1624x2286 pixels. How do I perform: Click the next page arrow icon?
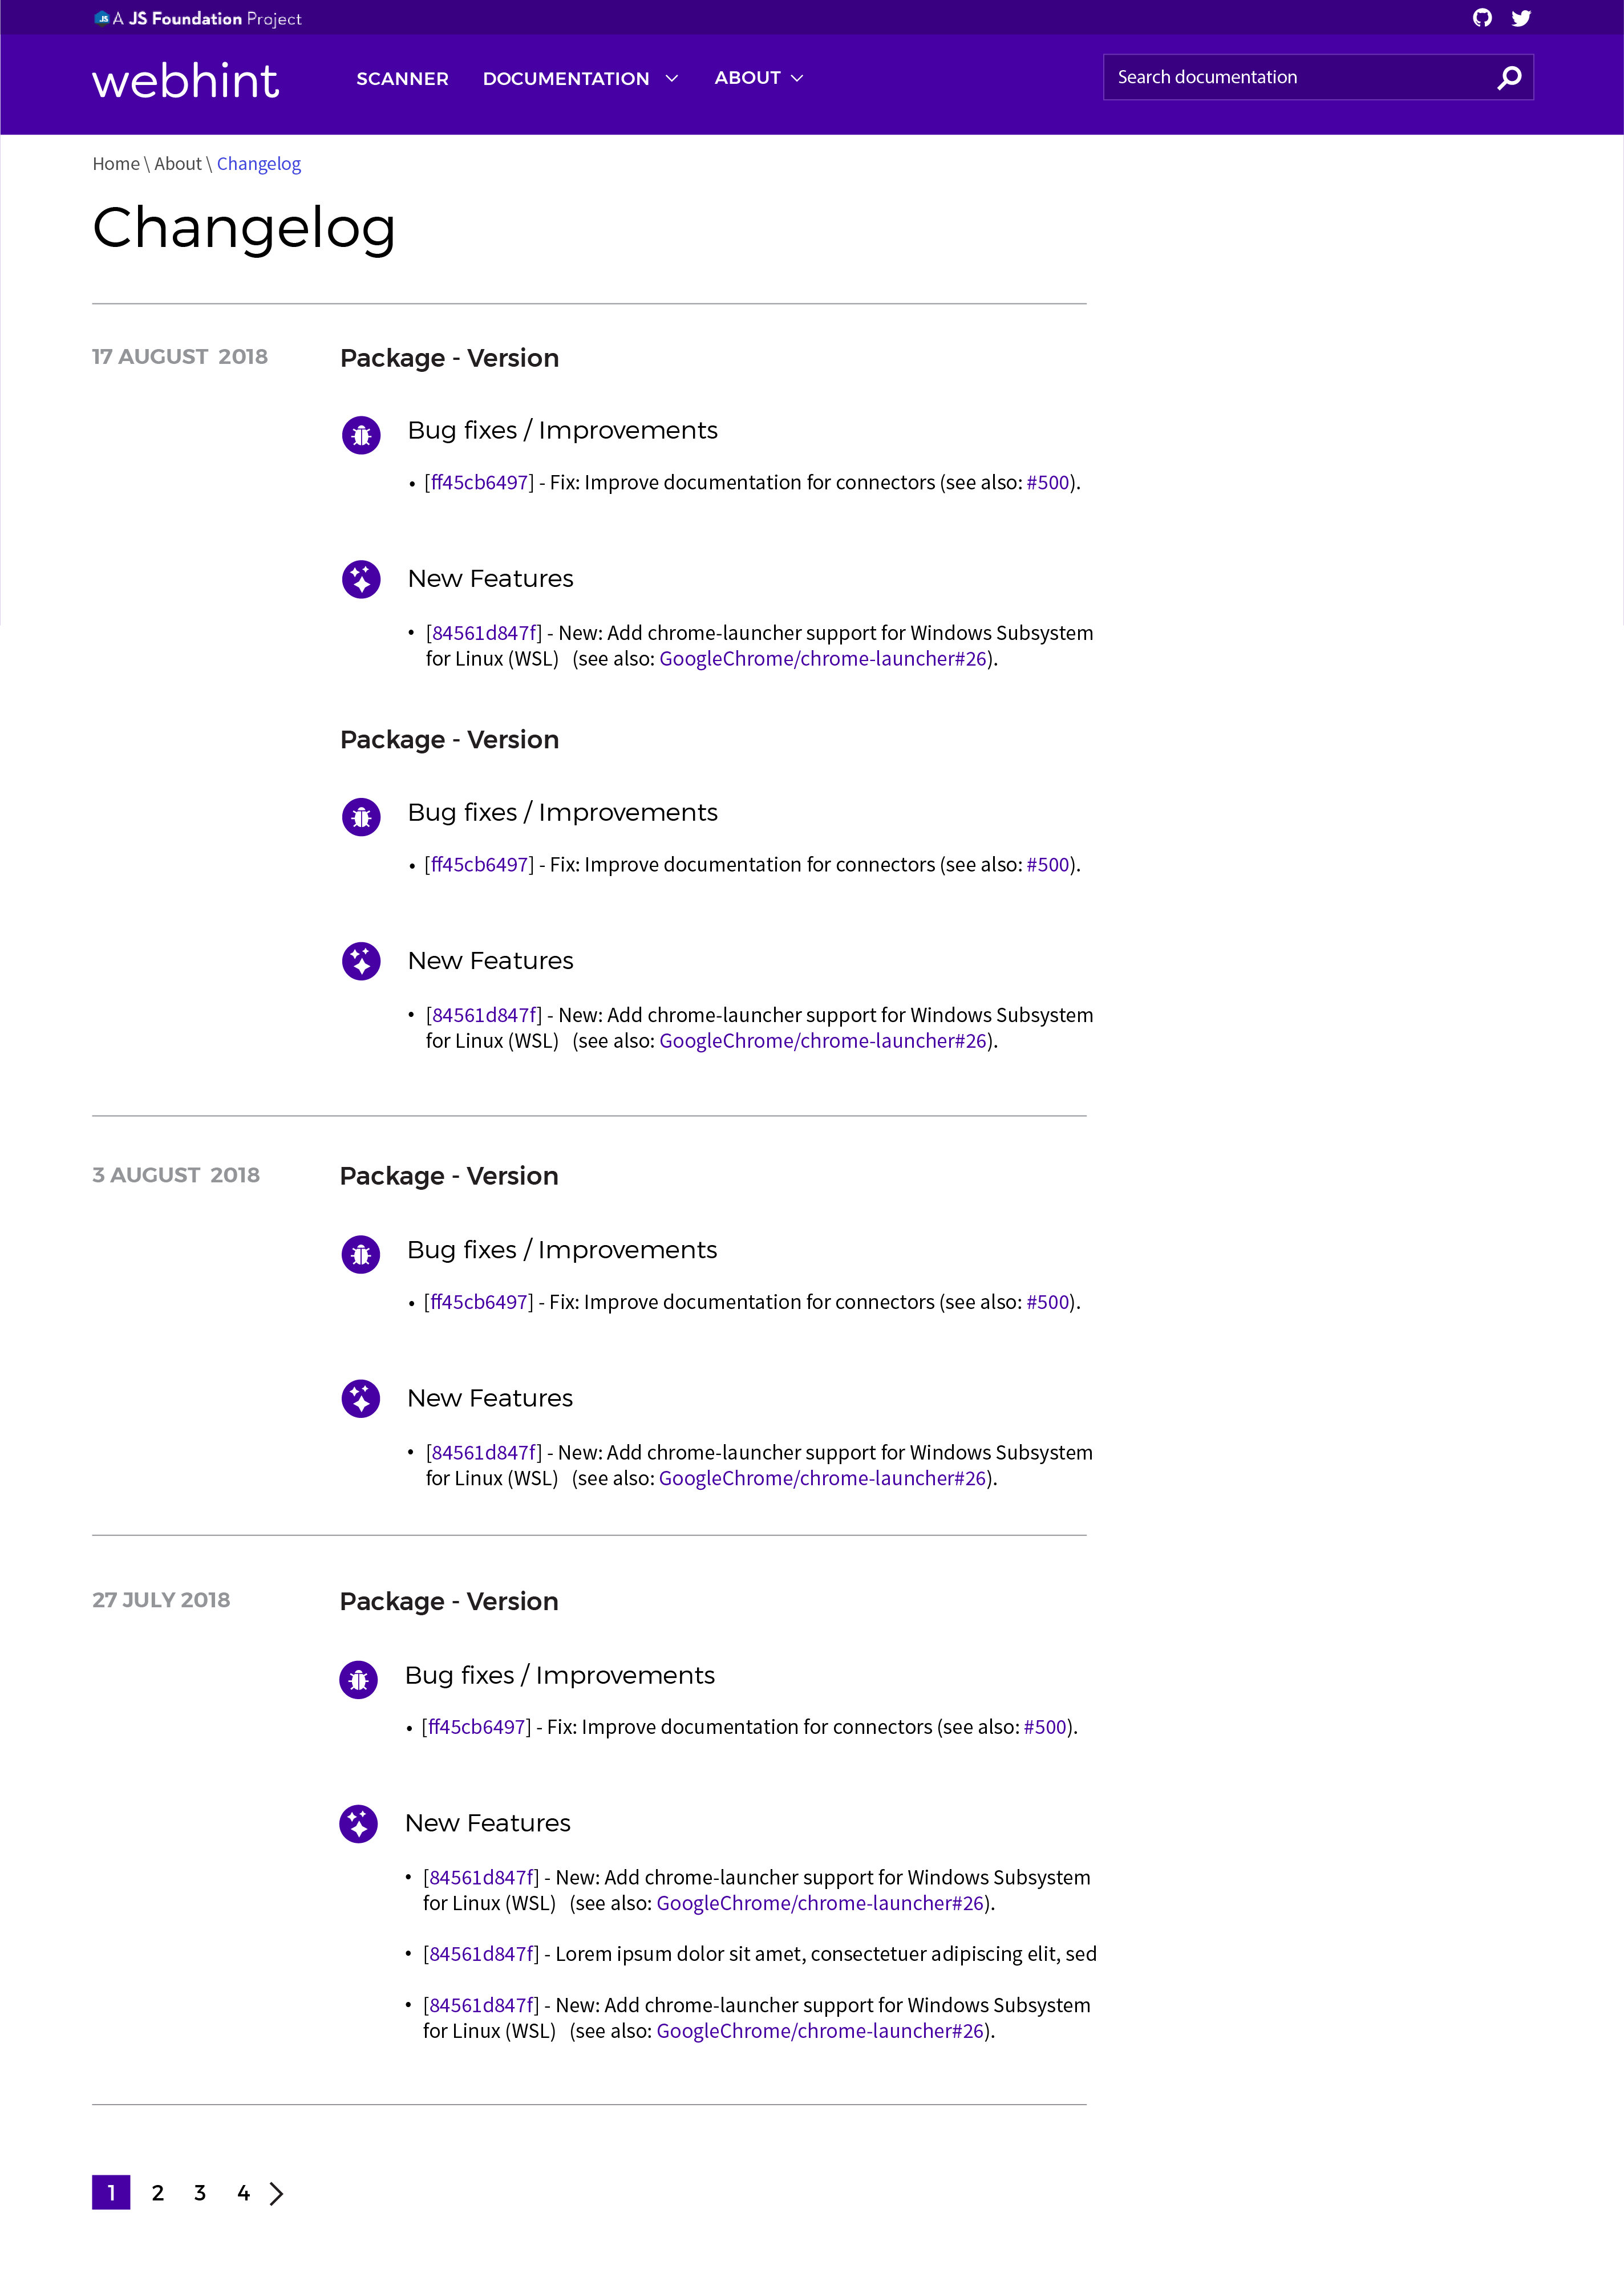coord(277,2193)
